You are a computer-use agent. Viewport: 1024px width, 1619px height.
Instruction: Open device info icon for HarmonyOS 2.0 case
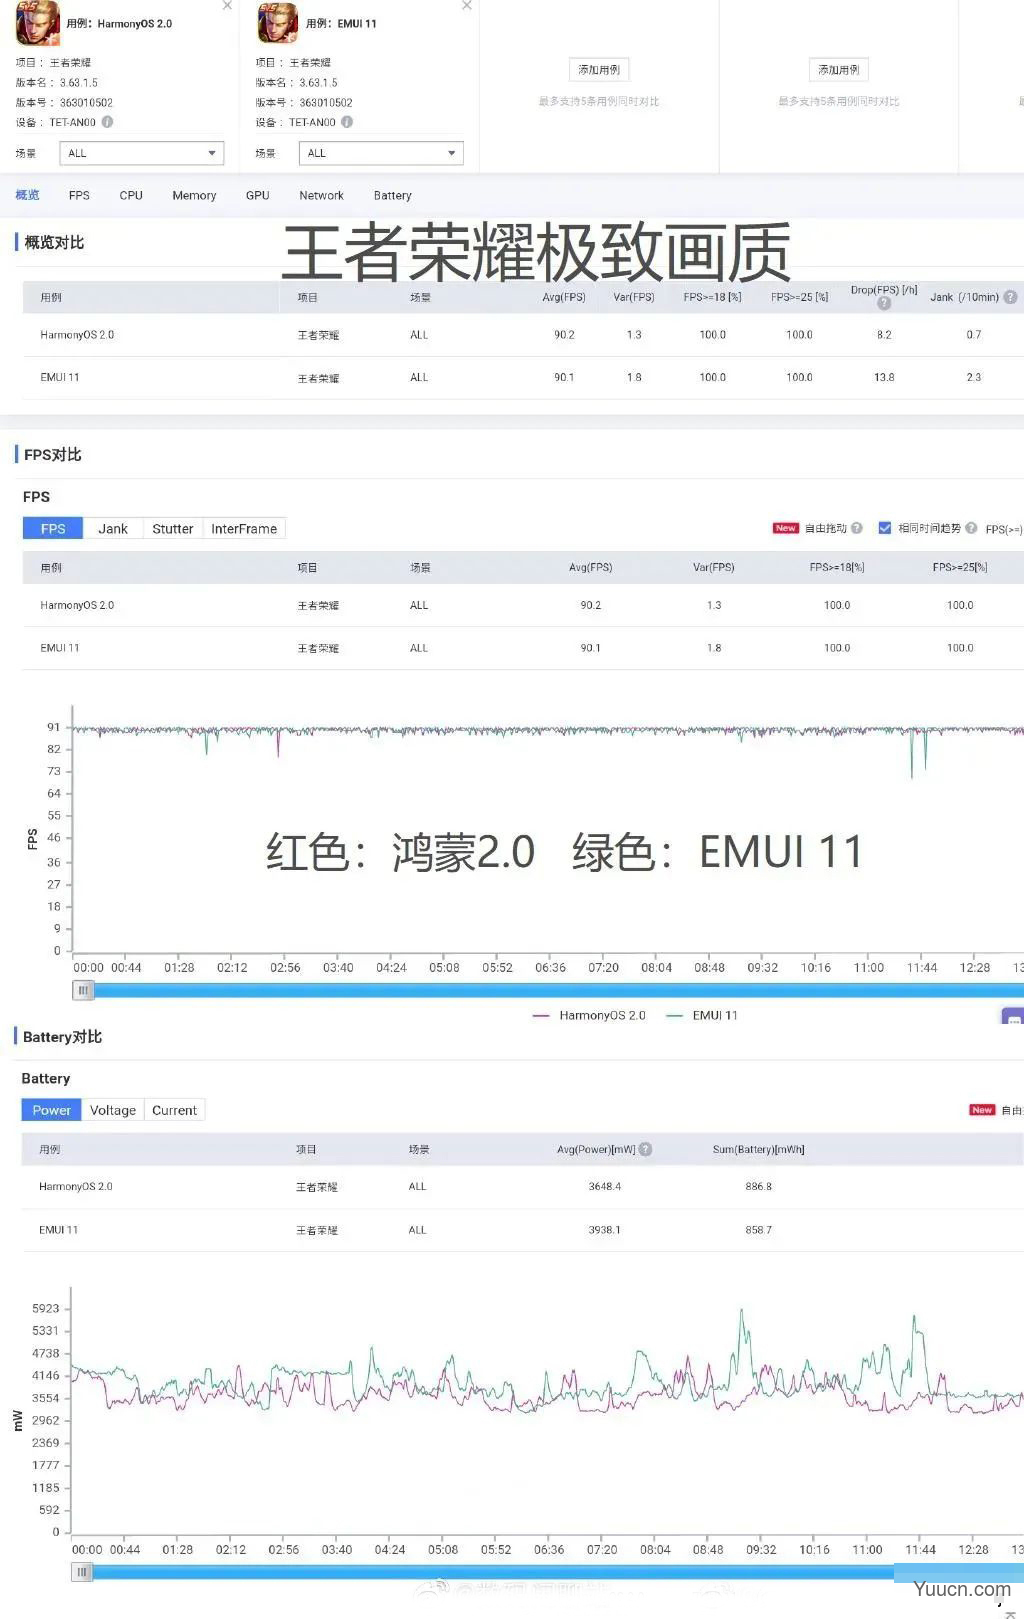coord(107,122)
